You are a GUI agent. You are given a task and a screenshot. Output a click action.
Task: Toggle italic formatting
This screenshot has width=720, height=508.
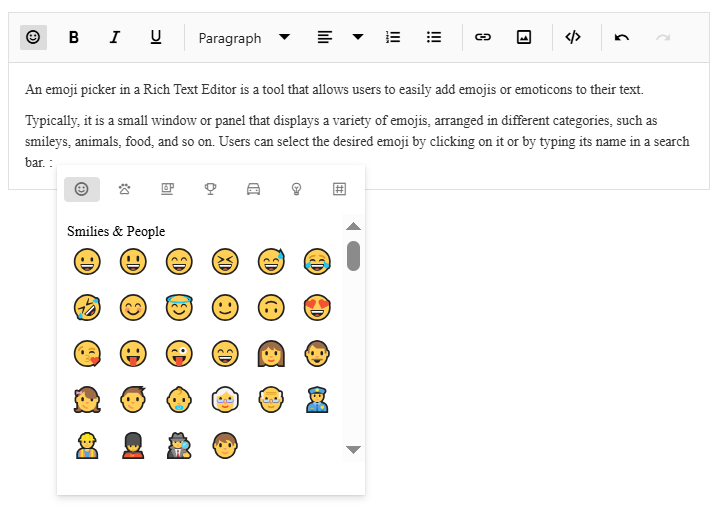pyautogui.click(x=115, y=37)
